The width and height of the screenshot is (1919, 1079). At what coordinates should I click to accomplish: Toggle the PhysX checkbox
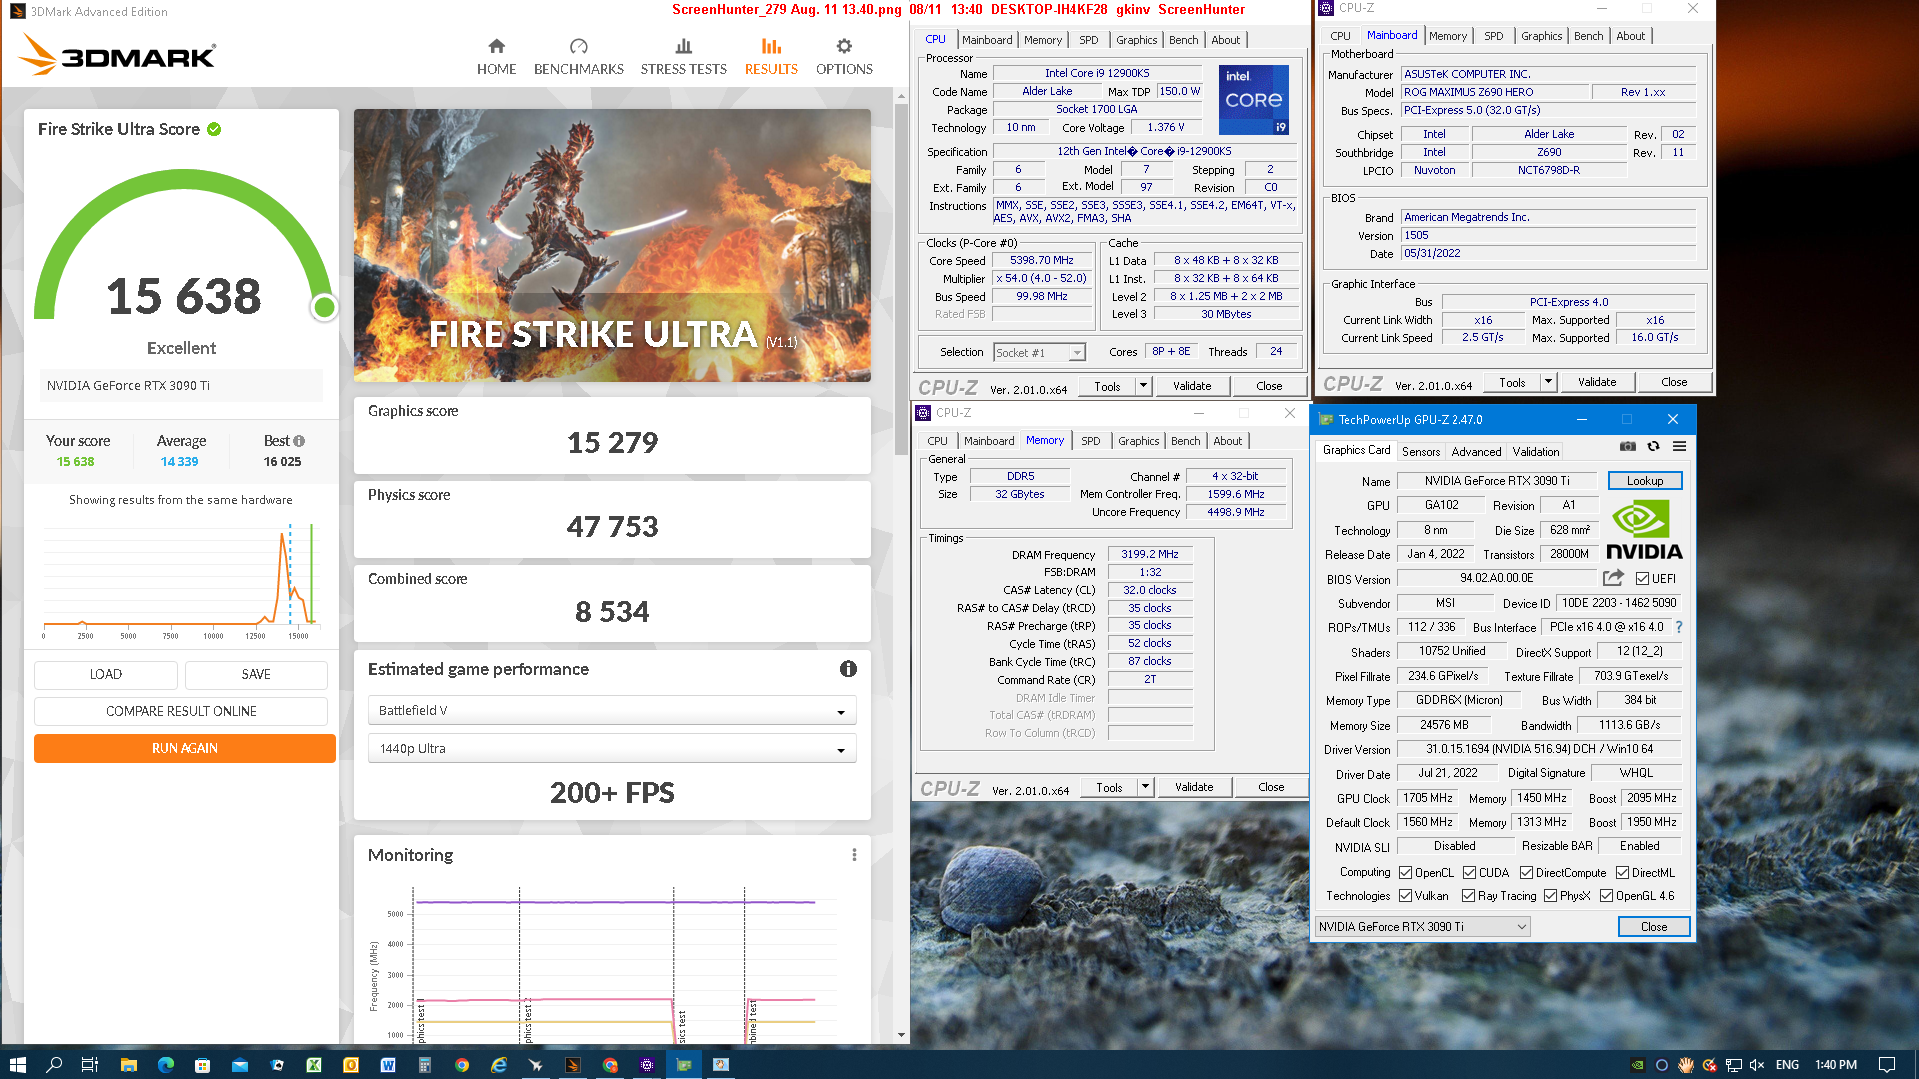coord(1550,896)
